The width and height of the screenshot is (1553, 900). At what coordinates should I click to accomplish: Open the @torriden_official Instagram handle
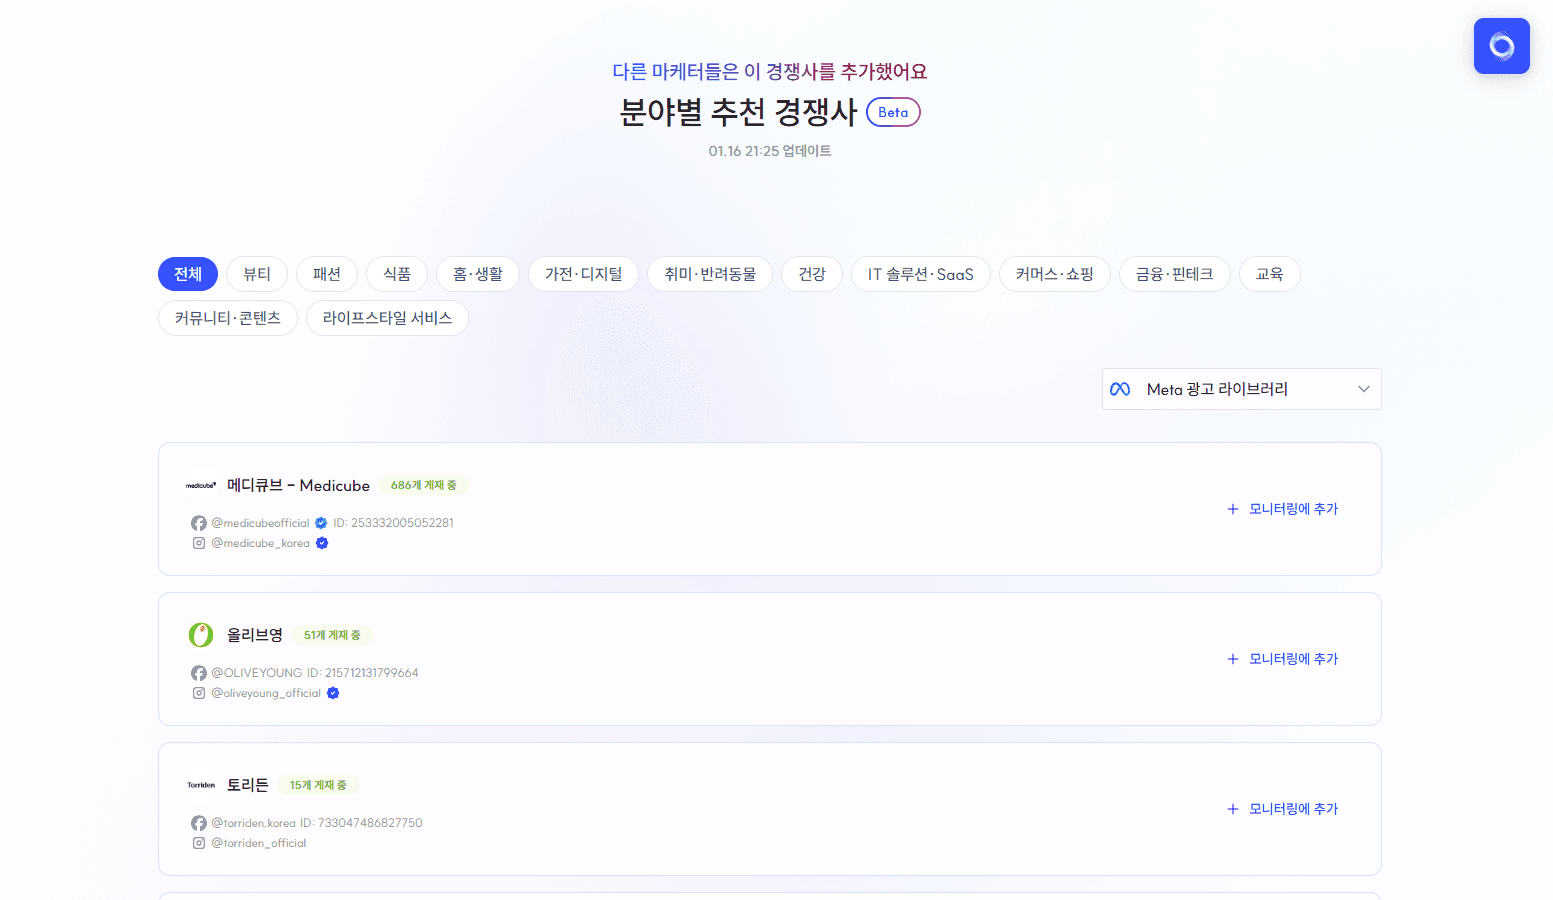pyautogui.click(x=259, y=843)
